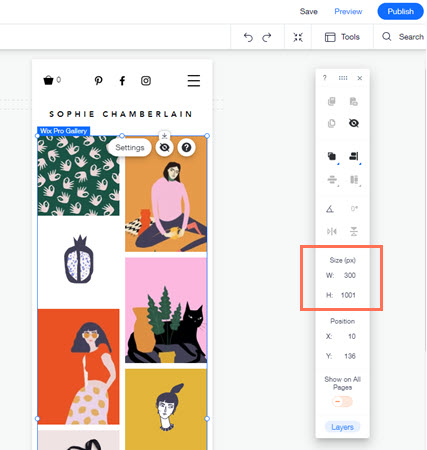Image resolution: width=427 pixels, height=450 pixels.
Task: Click the download arrow icon above gallery
Action: coord(164,136)
